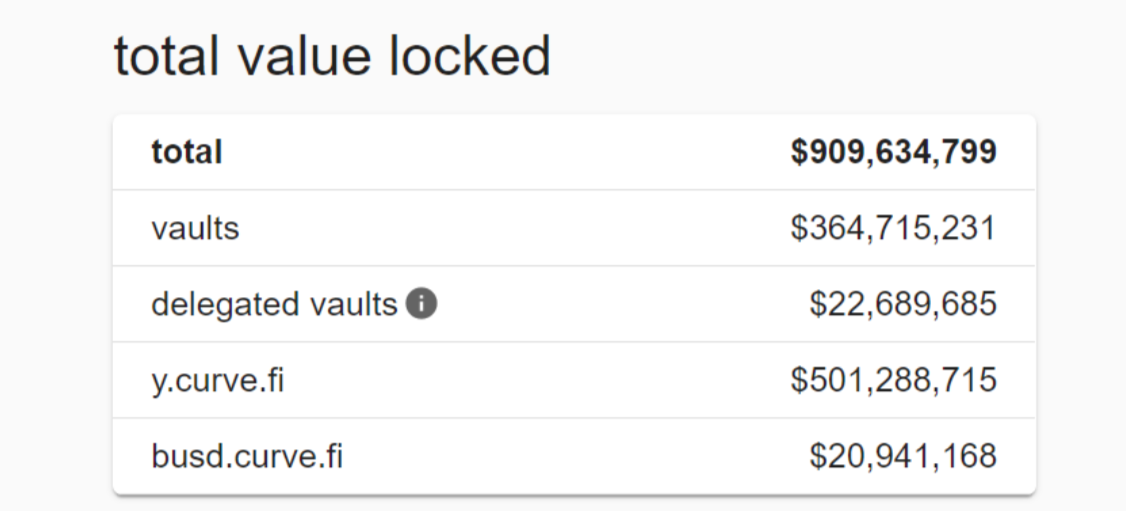Open the y.curve.fi row label

click(x=218, y=380)
